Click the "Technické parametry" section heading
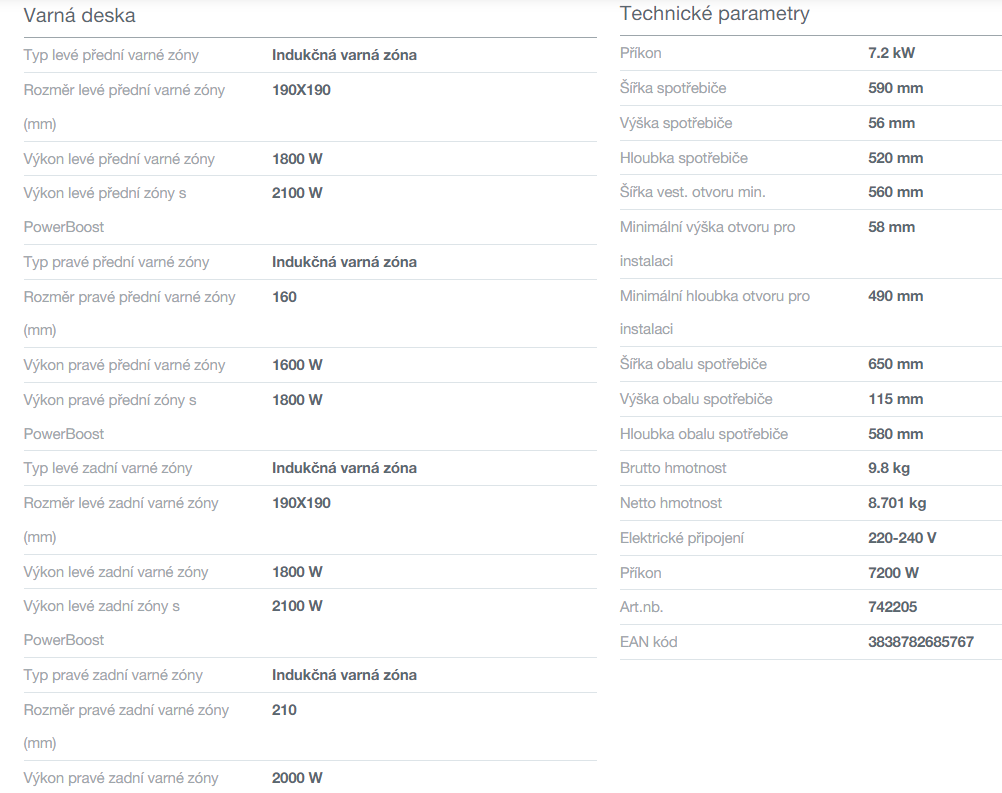1002x793 pixels. coord(714,14)
